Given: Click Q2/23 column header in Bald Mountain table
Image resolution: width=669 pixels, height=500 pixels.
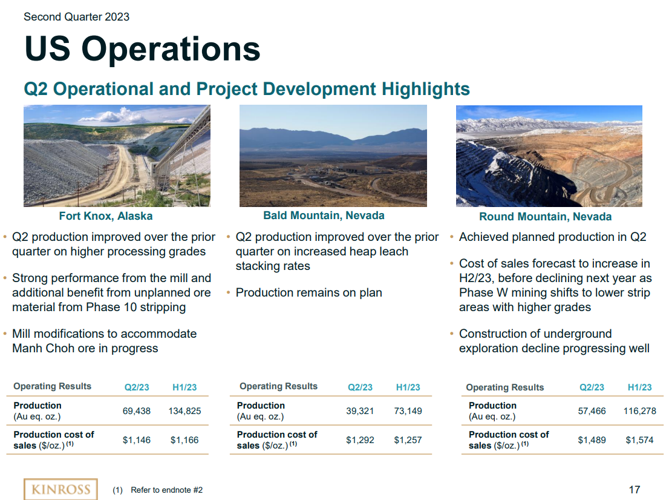Looking at the screenshot, I should click(x=360, y=387).
